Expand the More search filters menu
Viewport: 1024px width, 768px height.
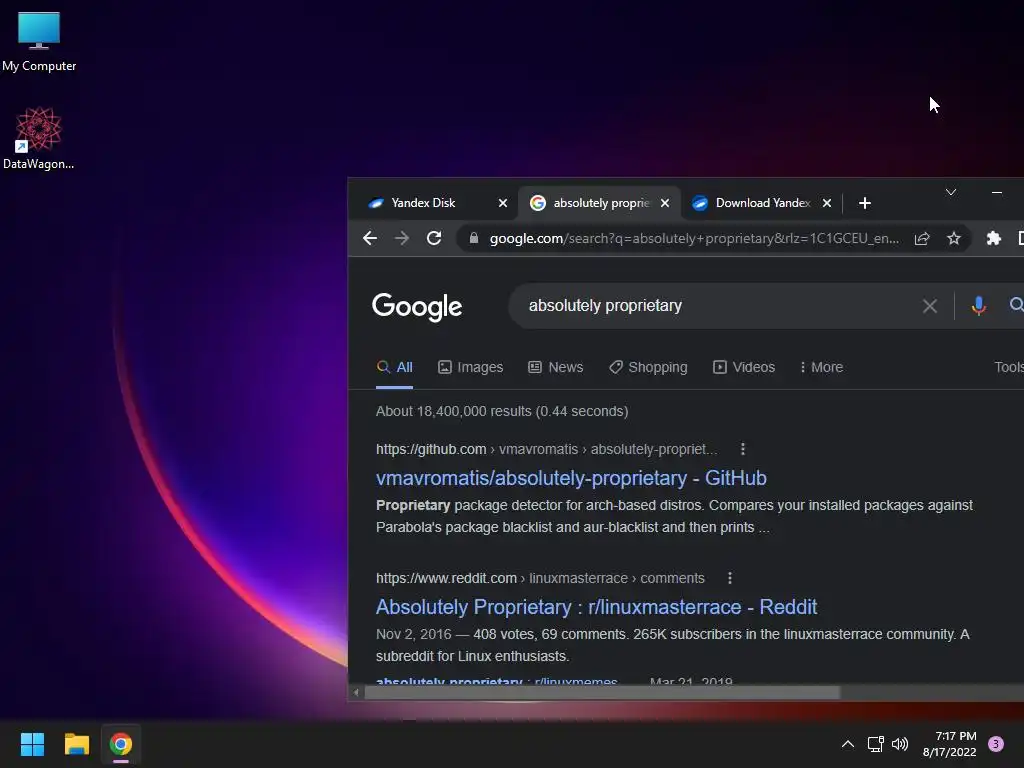click(x=822, y=367)
